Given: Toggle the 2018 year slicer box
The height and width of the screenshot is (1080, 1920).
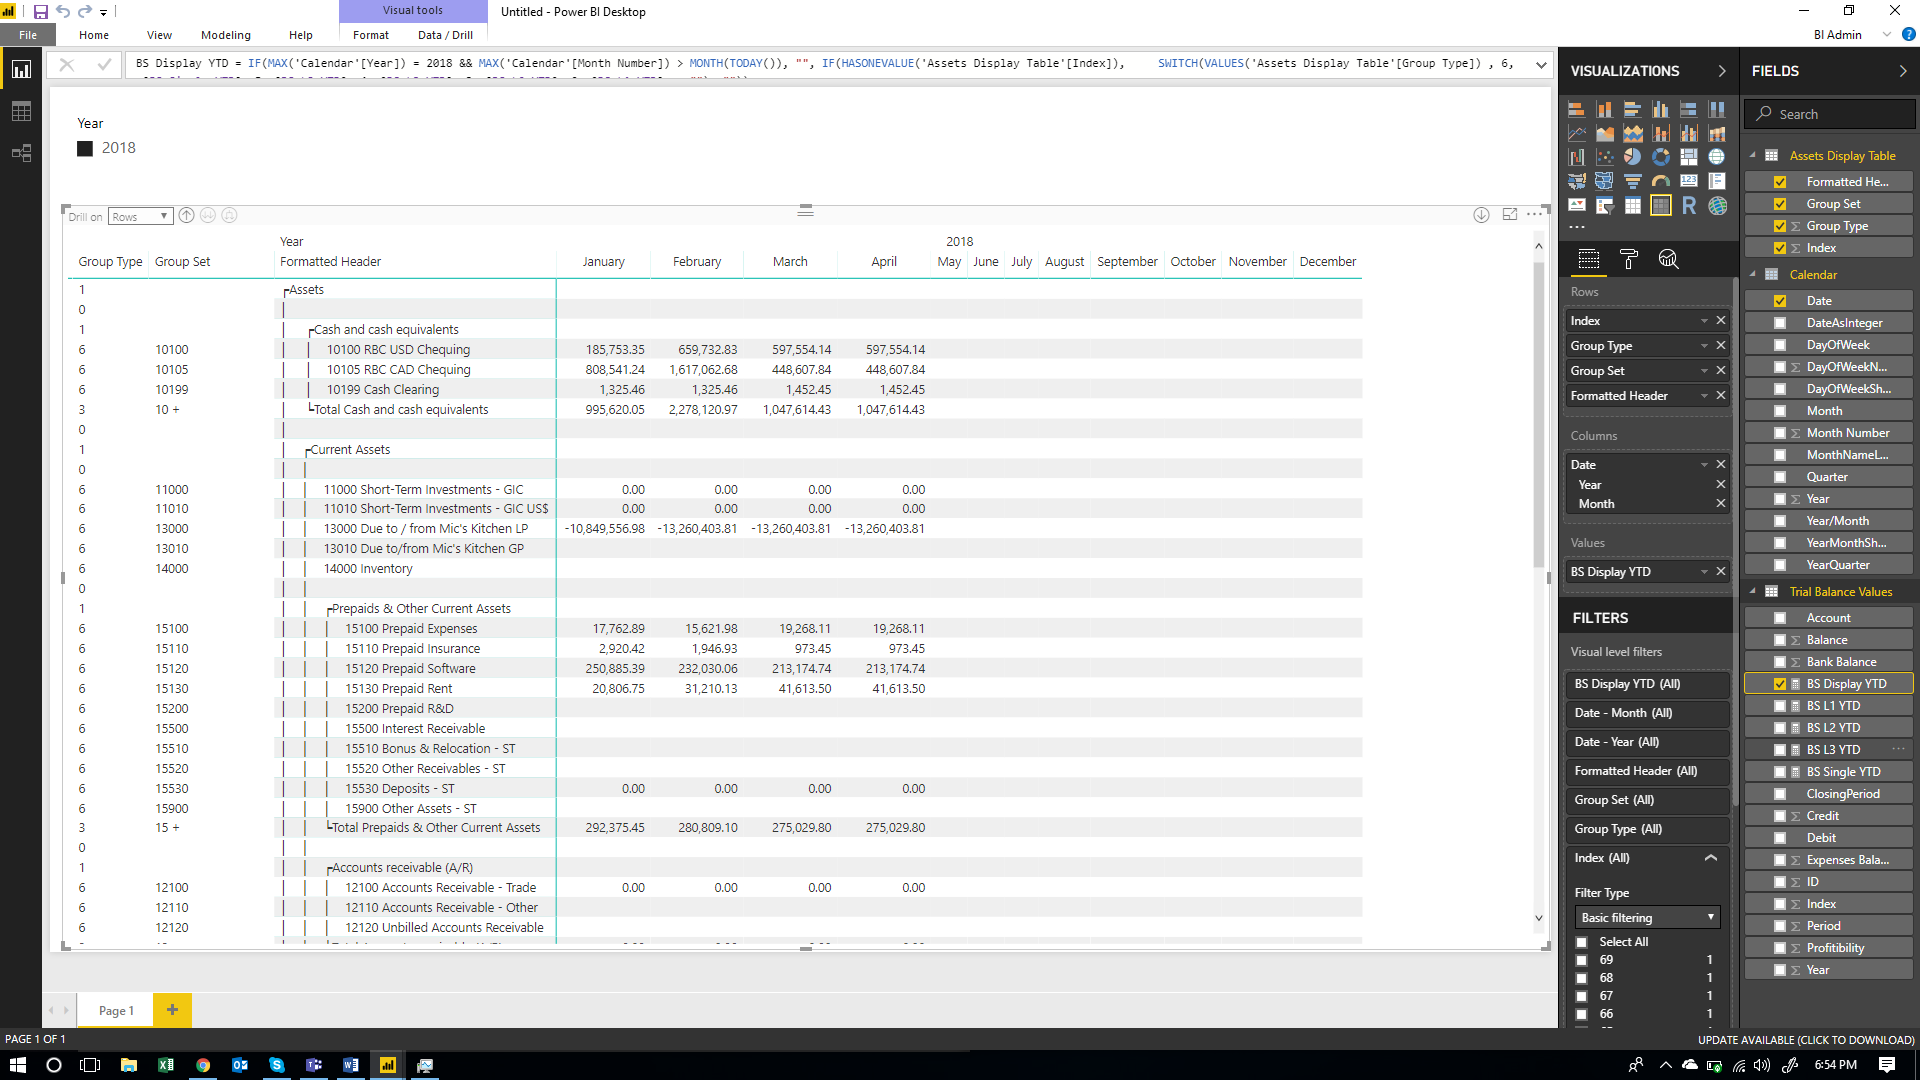Looking at the screenshot, I should (x=85, y=148).
